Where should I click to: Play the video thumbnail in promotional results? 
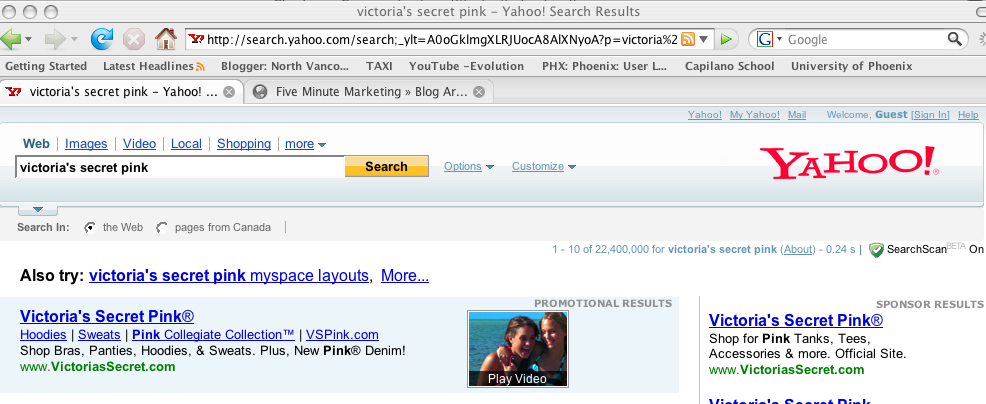click(518, 349)
